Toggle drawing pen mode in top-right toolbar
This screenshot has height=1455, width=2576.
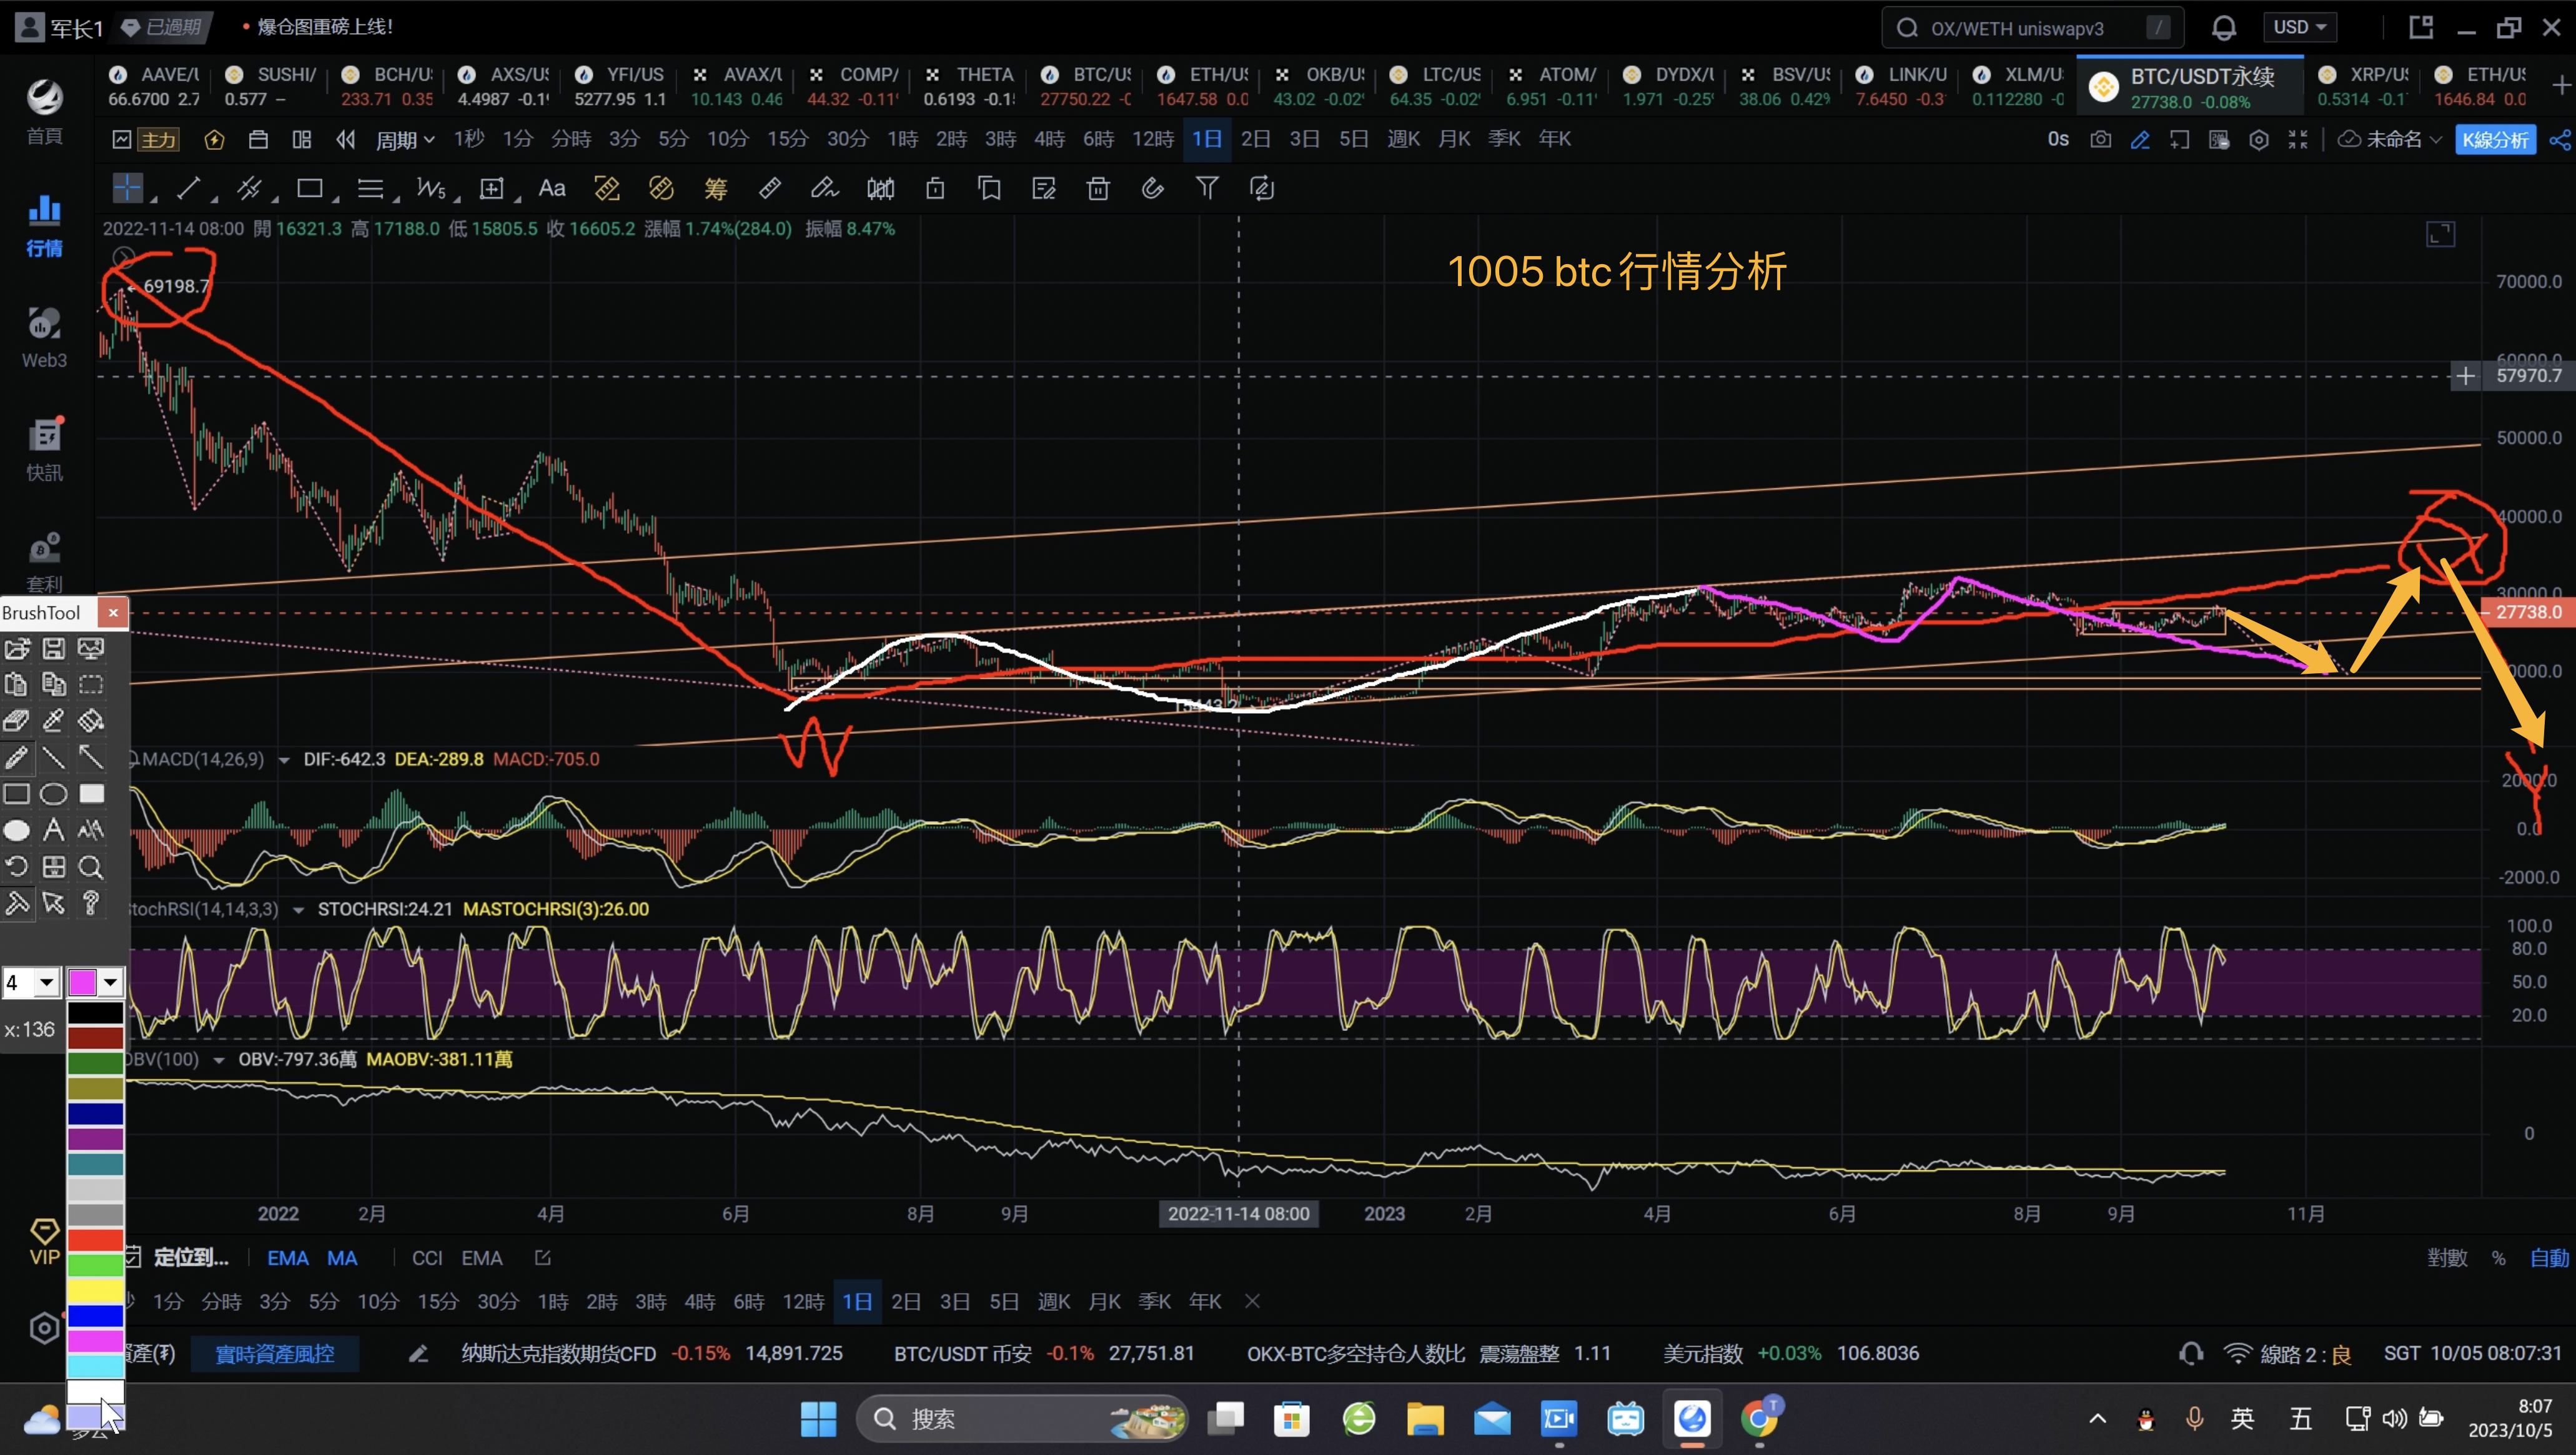pyautogui.click(x=2140, y=139)
